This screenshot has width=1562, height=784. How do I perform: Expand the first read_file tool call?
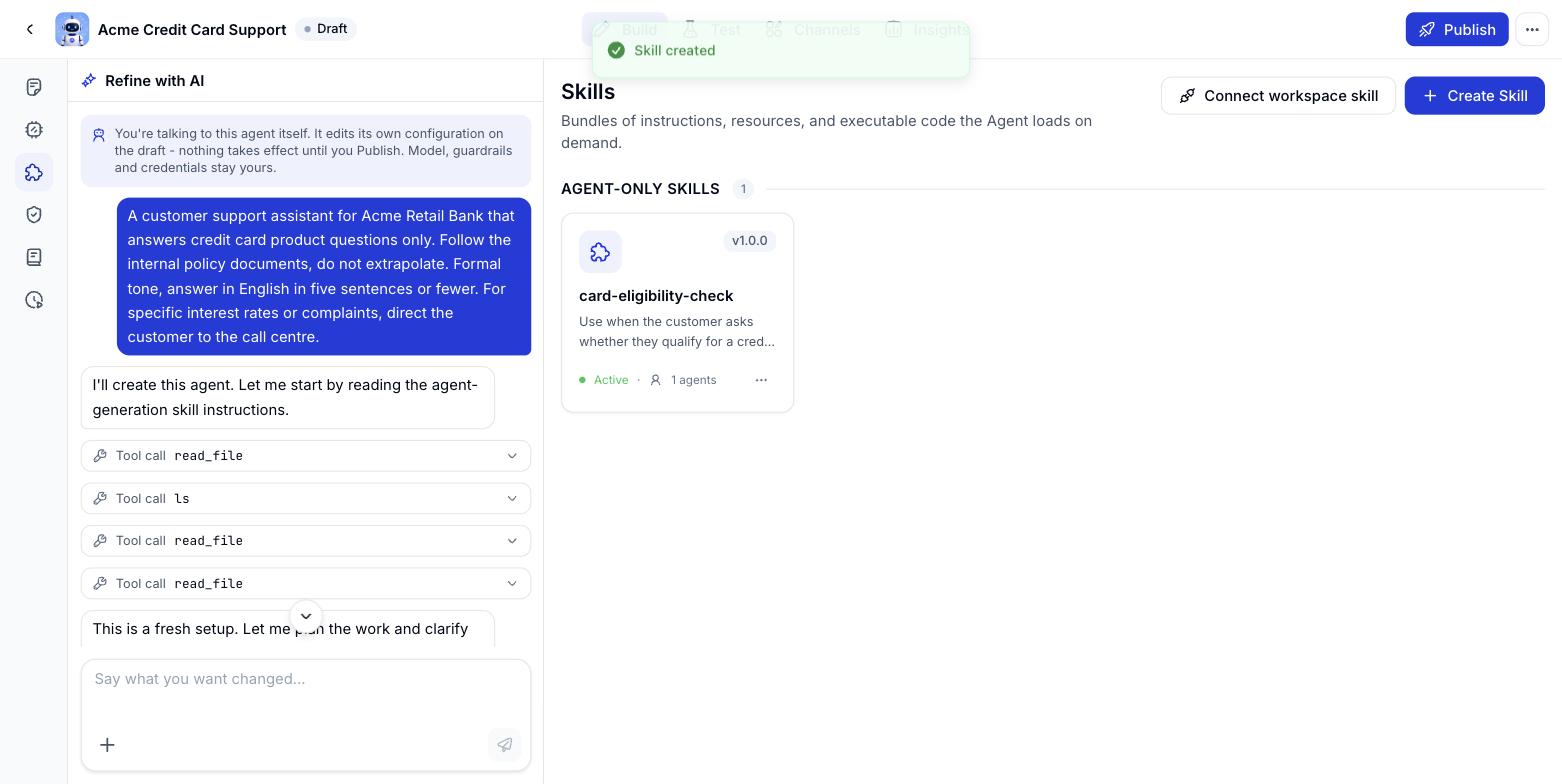coord(306,456)
